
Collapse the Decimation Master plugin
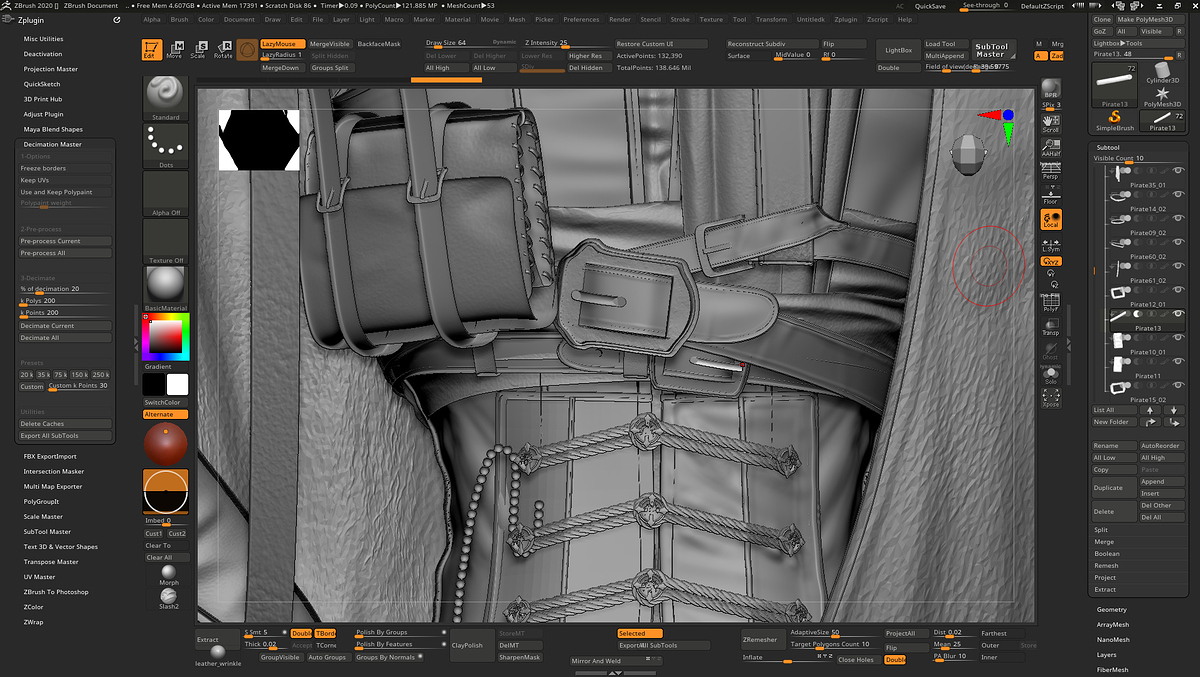tap(53, 144)
